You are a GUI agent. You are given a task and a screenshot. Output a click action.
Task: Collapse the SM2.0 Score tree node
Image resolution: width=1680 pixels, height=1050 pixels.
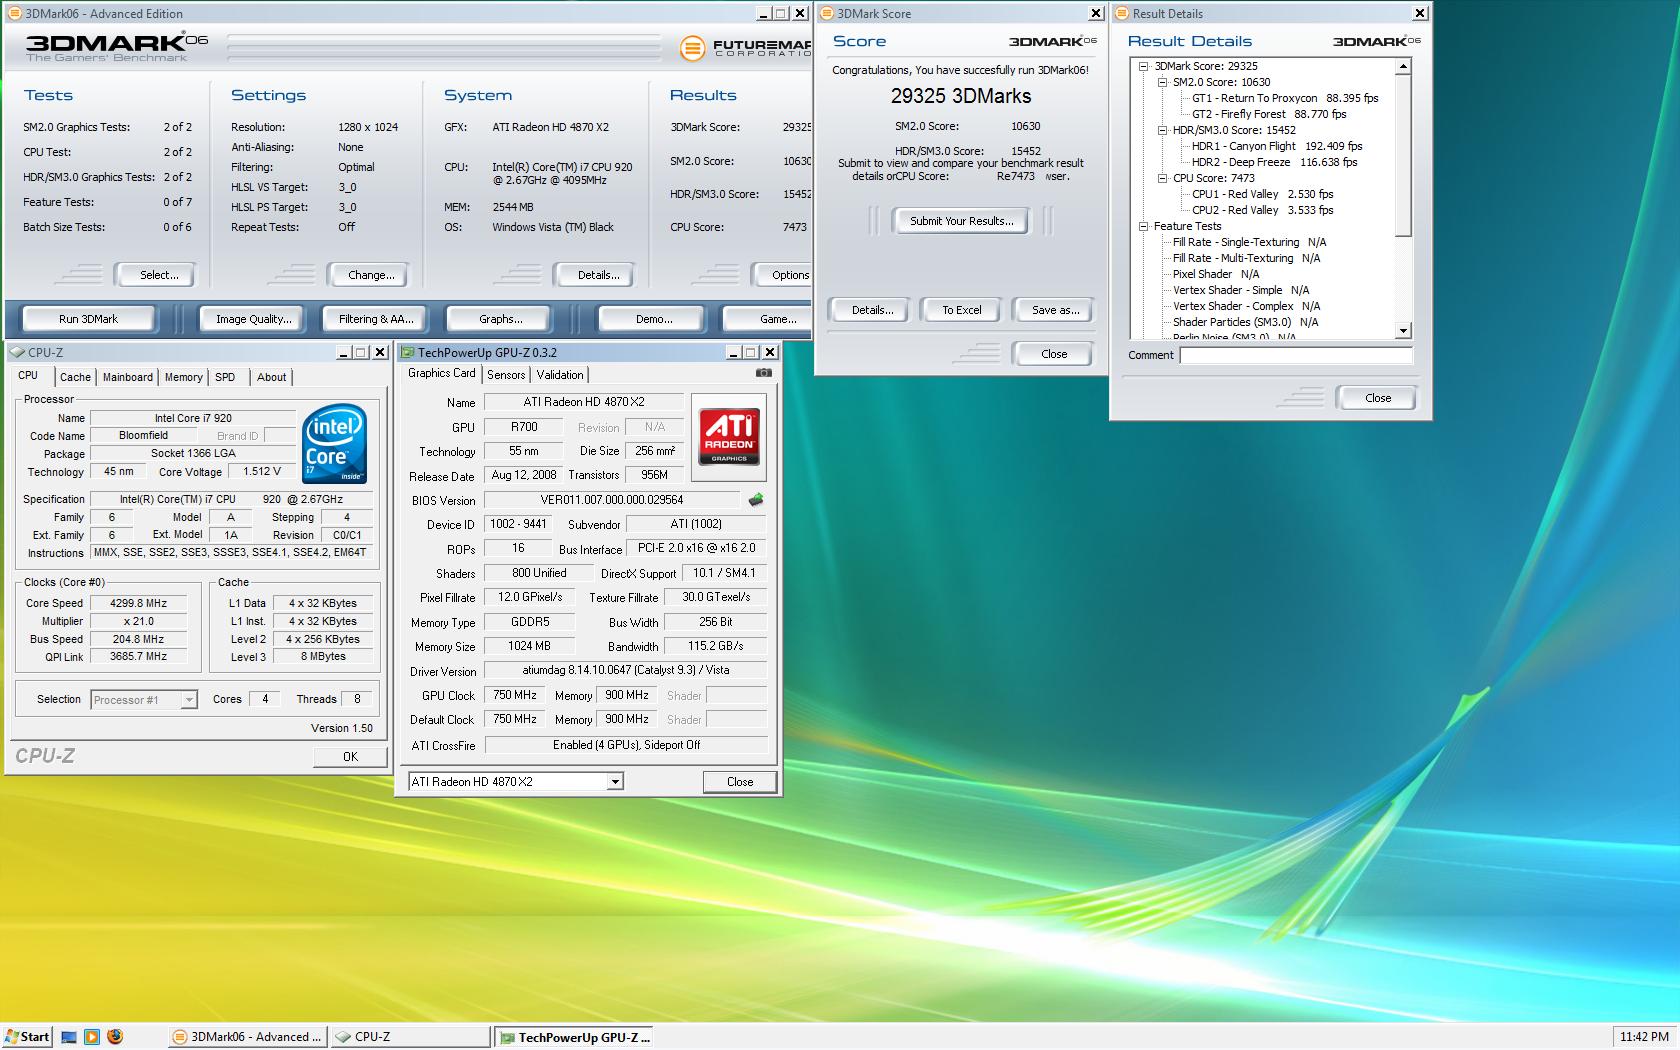click(x=1163, y=82)
